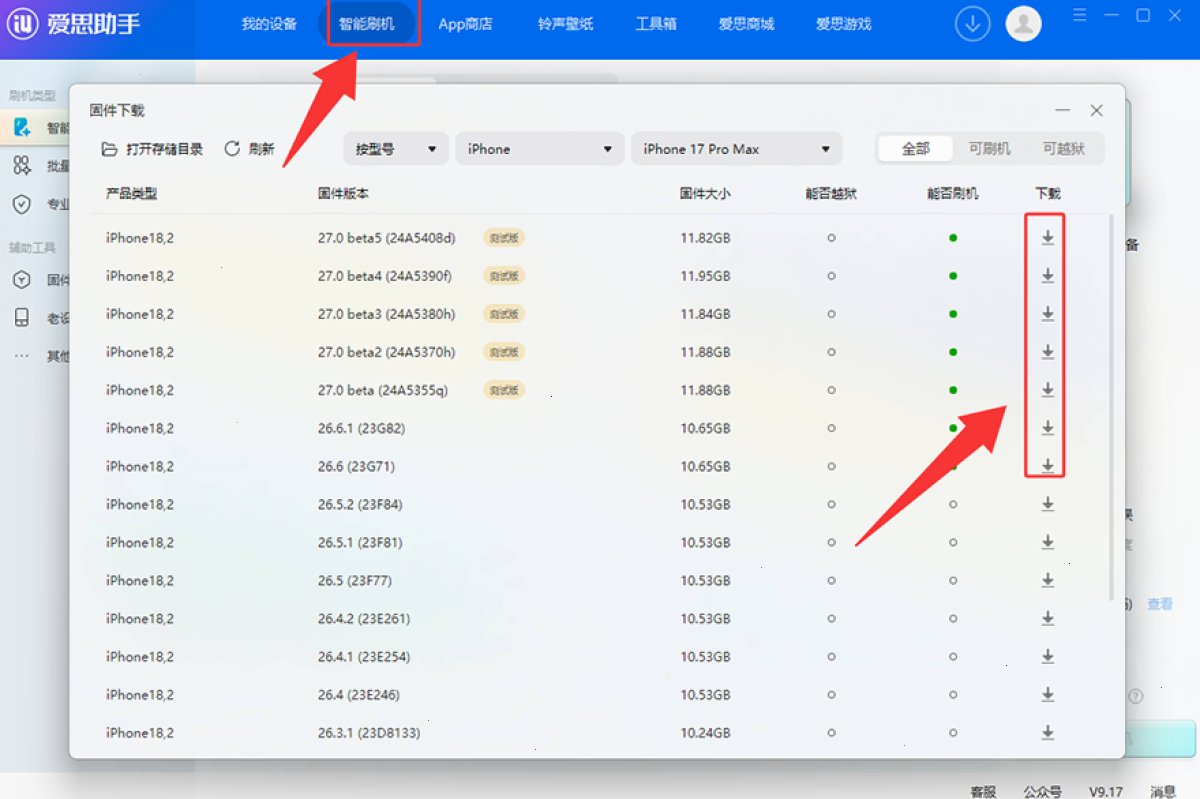This screenshot has height=799, width=1200.
Task: Click green flashable dot for 27.0 beta3
Action: (953, 314)
